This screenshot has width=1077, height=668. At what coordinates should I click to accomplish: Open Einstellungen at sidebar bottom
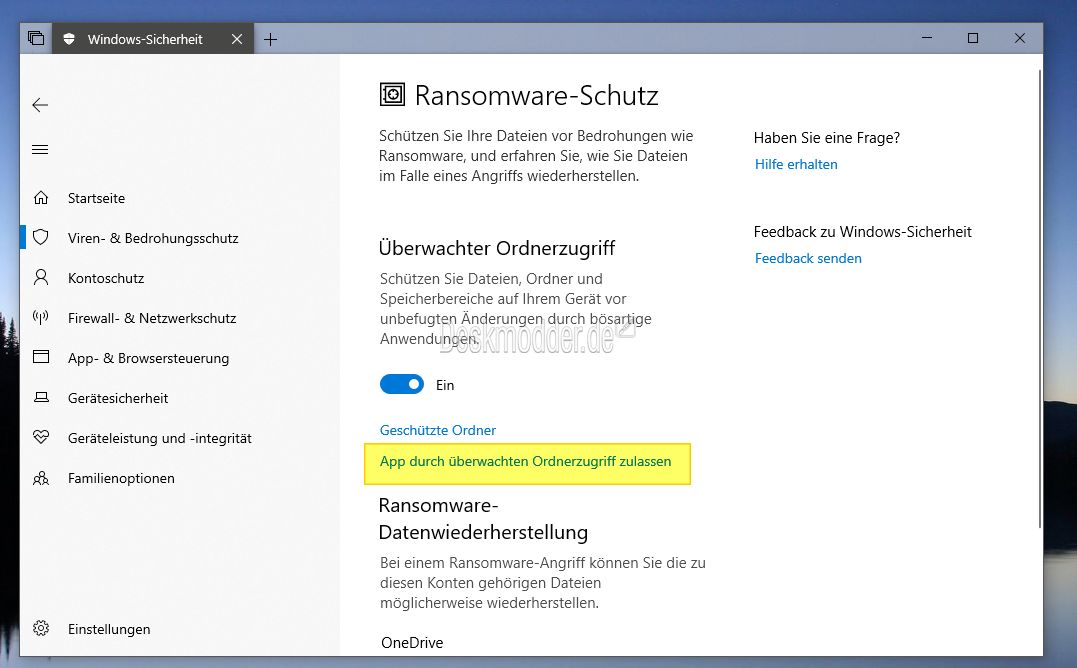pos(109,629)
